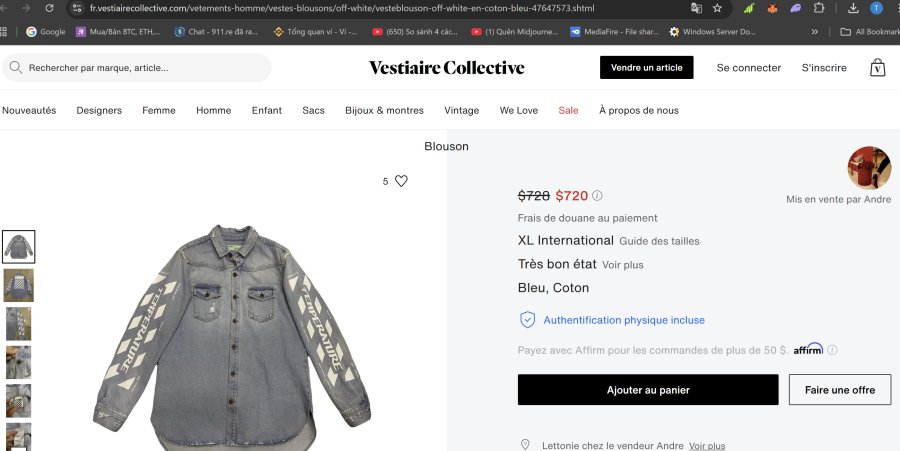Click the Affirm info icon
Screen dimensions: 900x451
click(832, 350)
